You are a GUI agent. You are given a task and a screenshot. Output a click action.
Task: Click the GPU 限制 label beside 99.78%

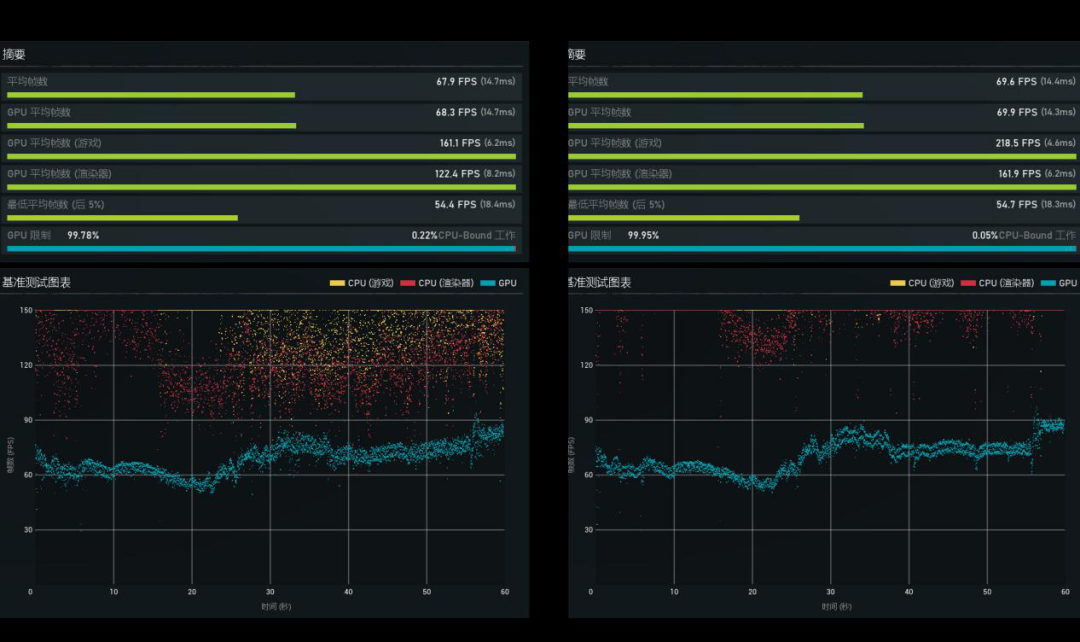tap(29, 236)
